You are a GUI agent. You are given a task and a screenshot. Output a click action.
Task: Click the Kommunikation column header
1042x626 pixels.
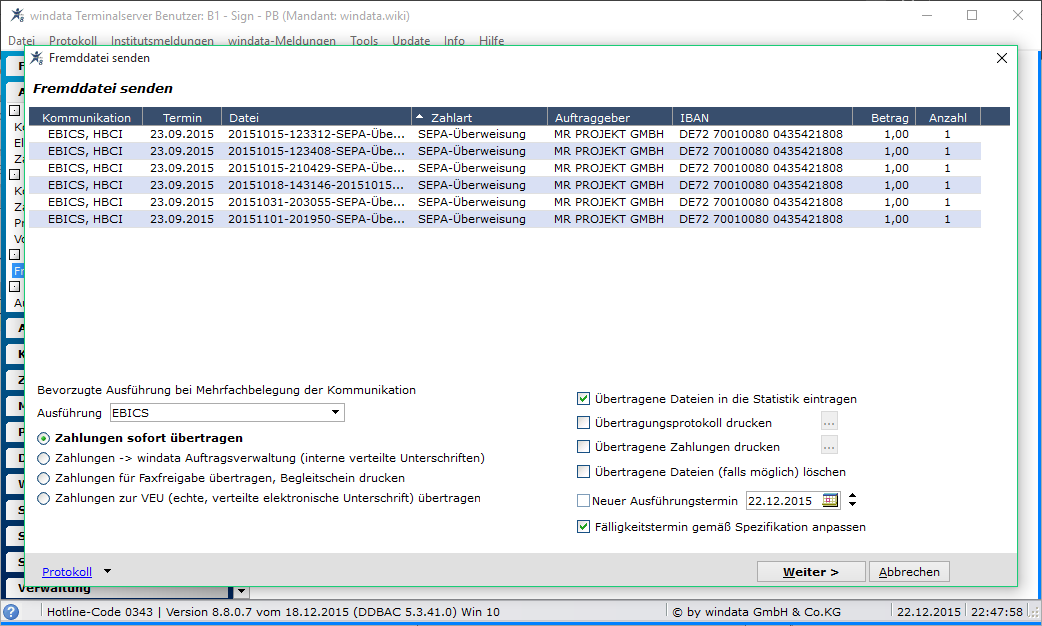click(x=86, y=118)
